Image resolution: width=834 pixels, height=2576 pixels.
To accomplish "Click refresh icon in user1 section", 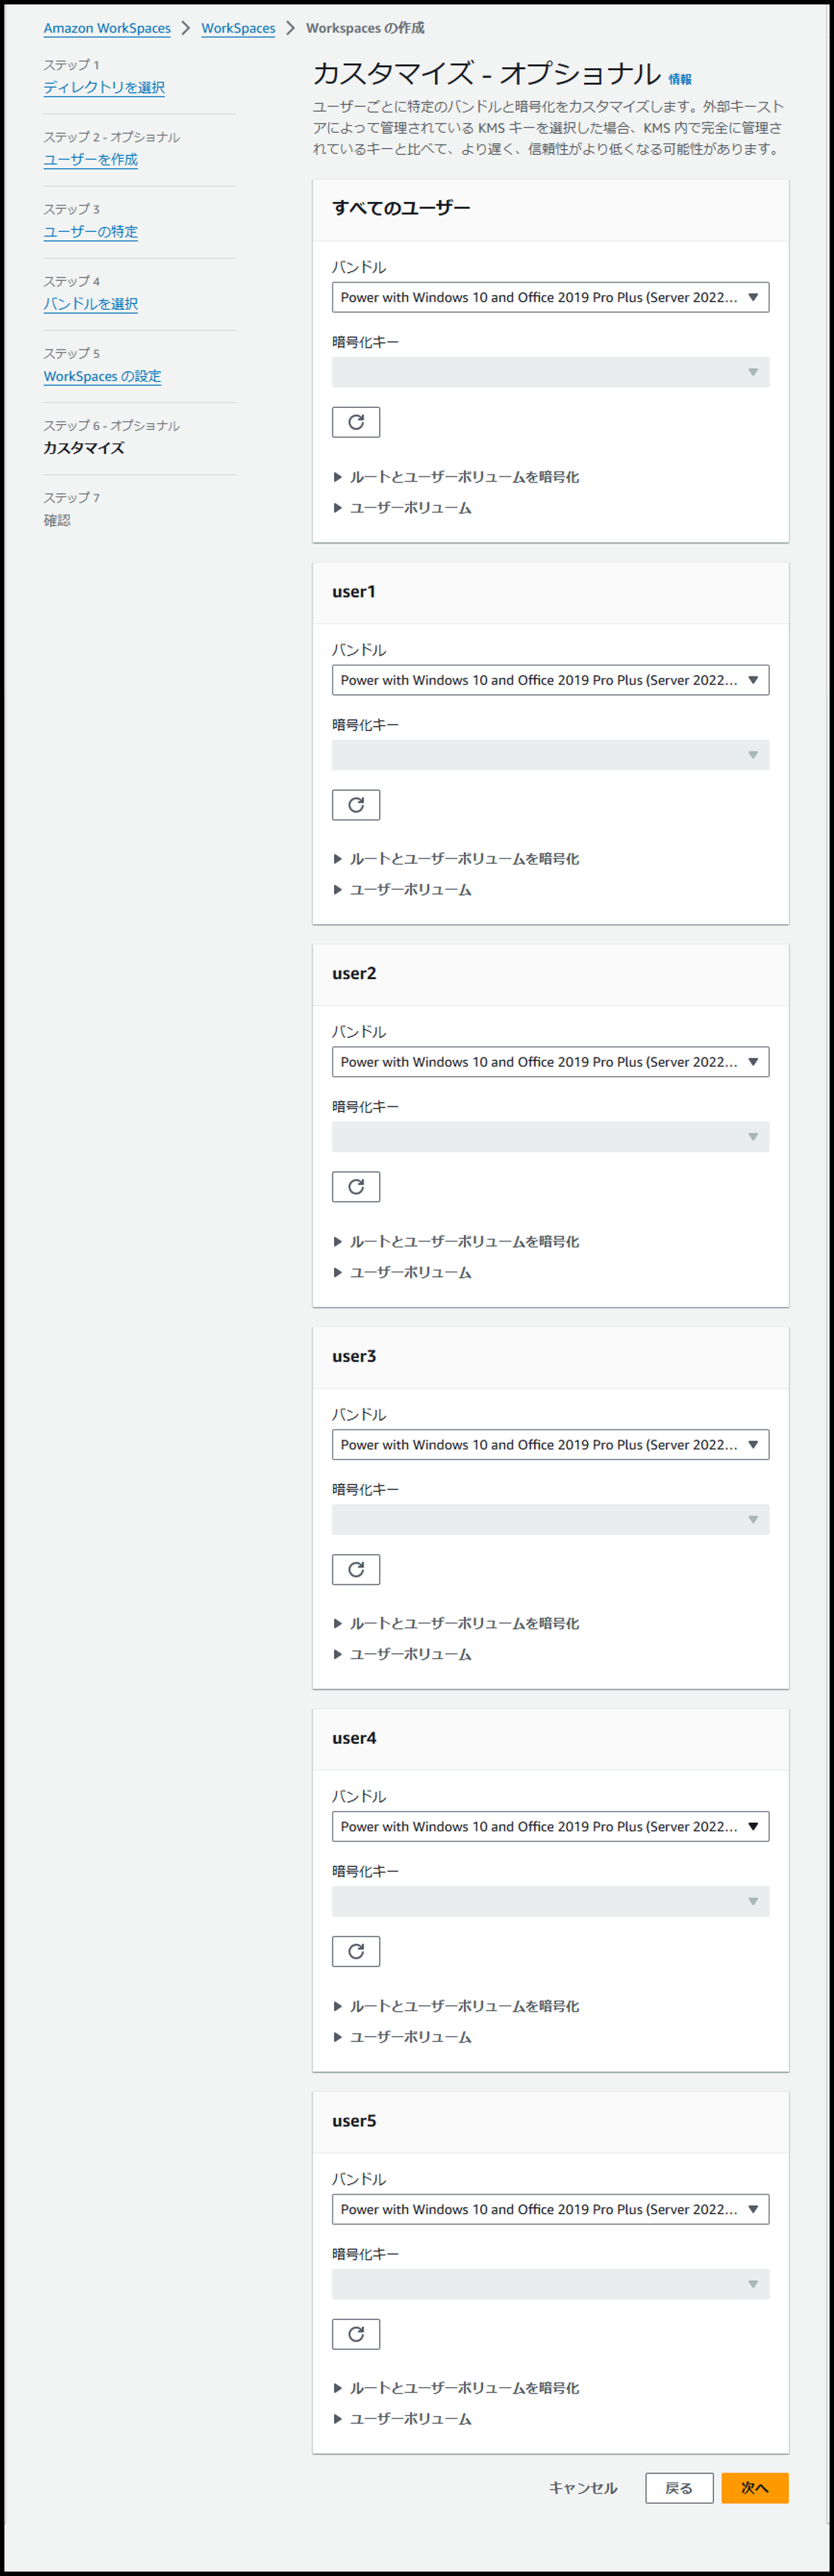I will pyautogui.click(x=356, y=805).
